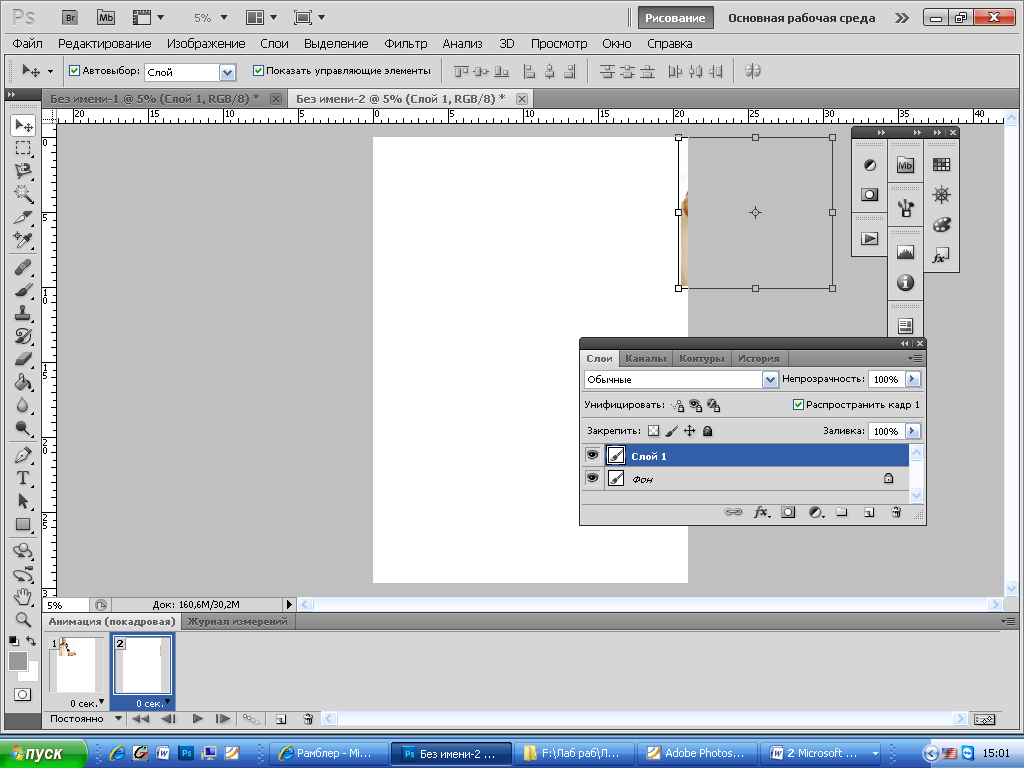Screen dimensions: 1024x768
Task: Select the Rectangular Marquee tool
Action: [x=23, y=148]
